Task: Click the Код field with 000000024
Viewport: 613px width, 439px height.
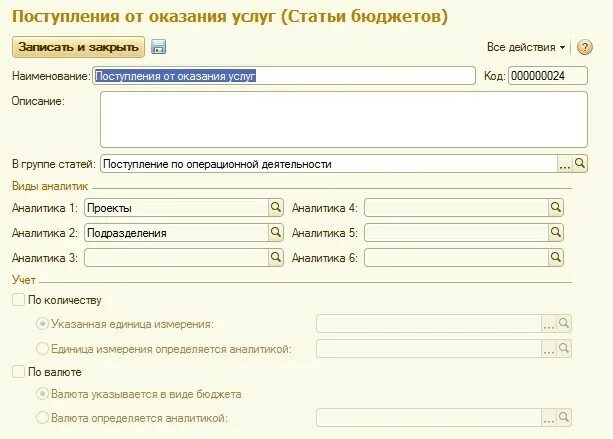Action: 548,75
